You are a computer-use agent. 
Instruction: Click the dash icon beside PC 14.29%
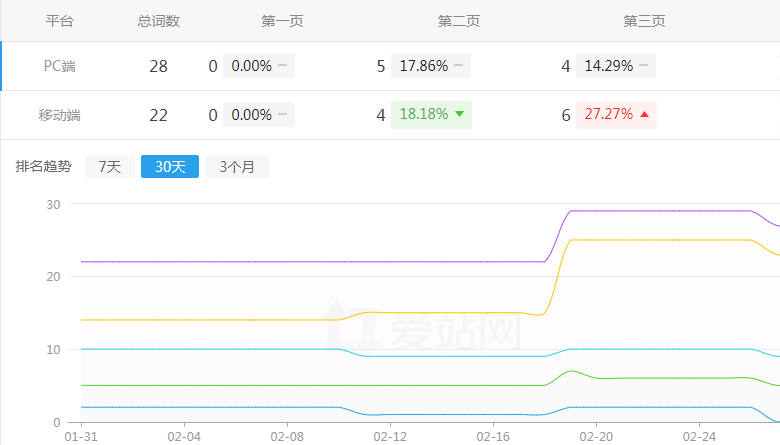pyautogui.click(x=643, y=67)
